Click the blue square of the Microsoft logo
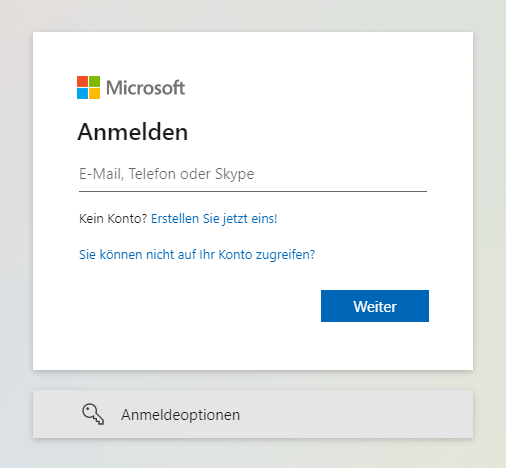This screenshot has width=506, height=468. coord(82,93)
